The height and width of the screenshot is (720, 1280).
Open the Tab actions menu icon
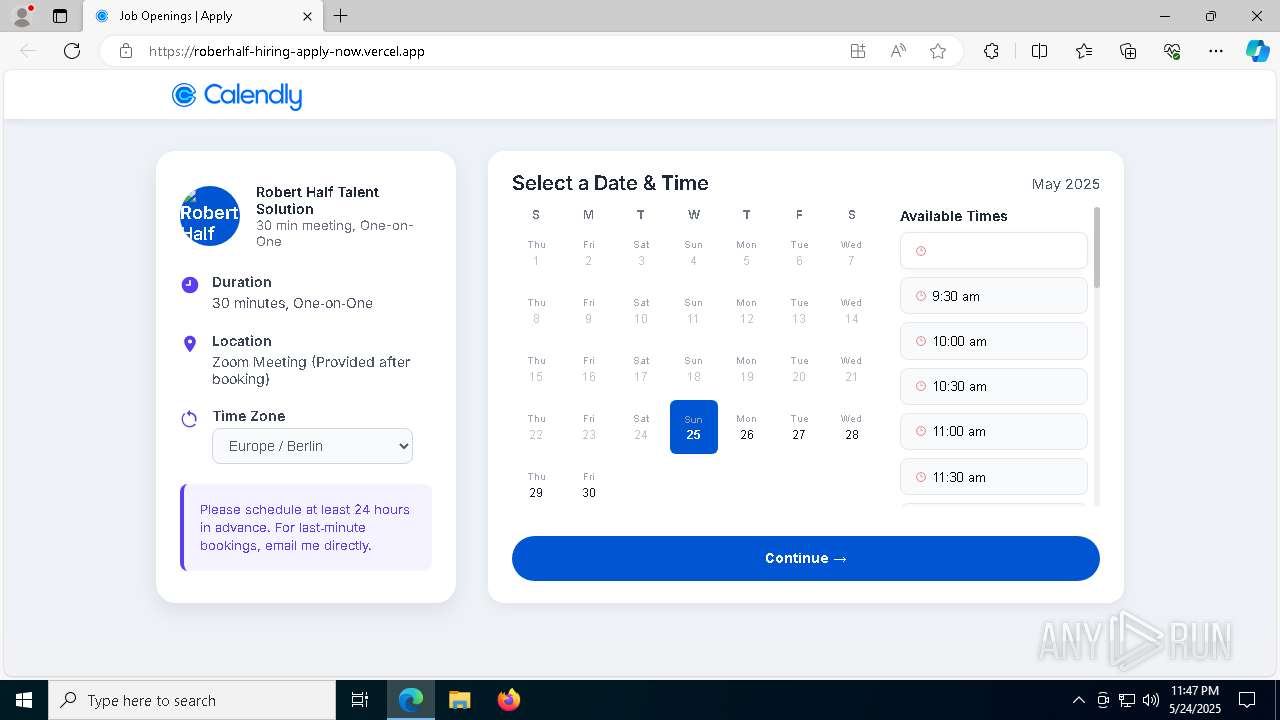coord(60,16)
